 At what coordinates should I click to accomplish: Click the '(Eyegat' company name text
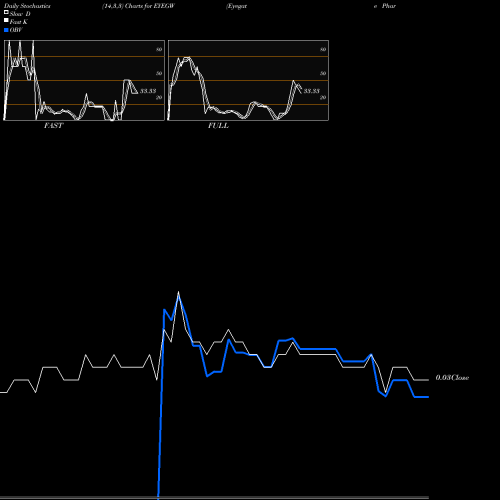tap(237, 6)
